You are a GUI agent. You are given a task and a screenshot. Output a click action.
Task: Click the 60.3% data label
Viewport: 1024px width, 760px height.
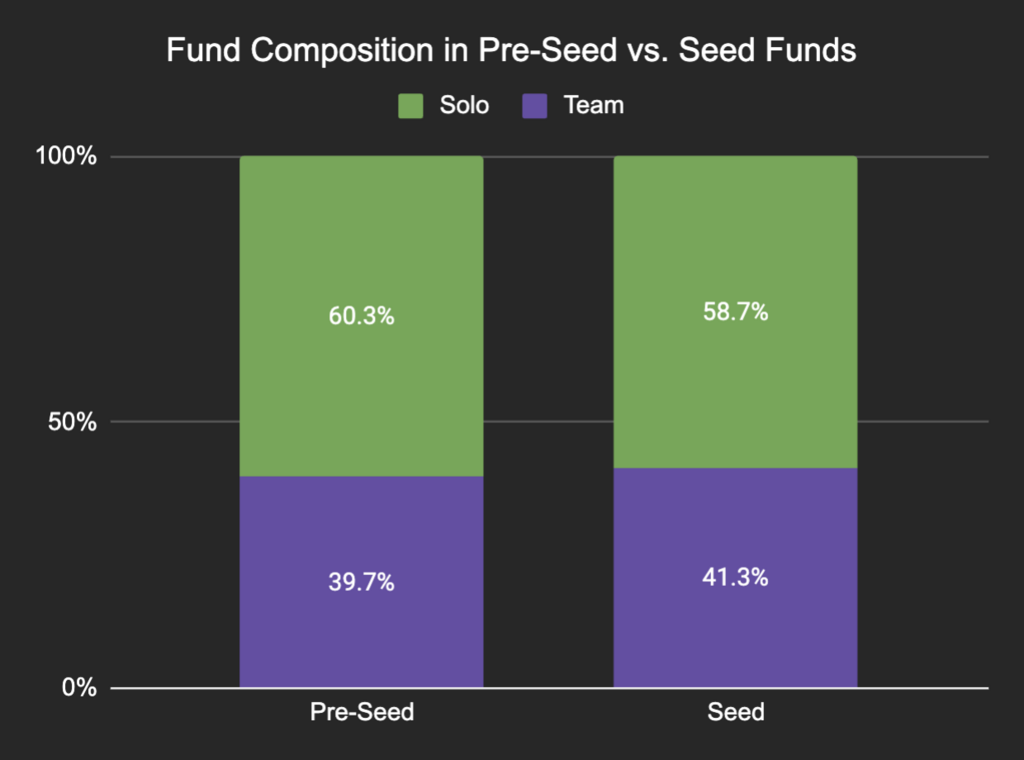pos(361,317)
